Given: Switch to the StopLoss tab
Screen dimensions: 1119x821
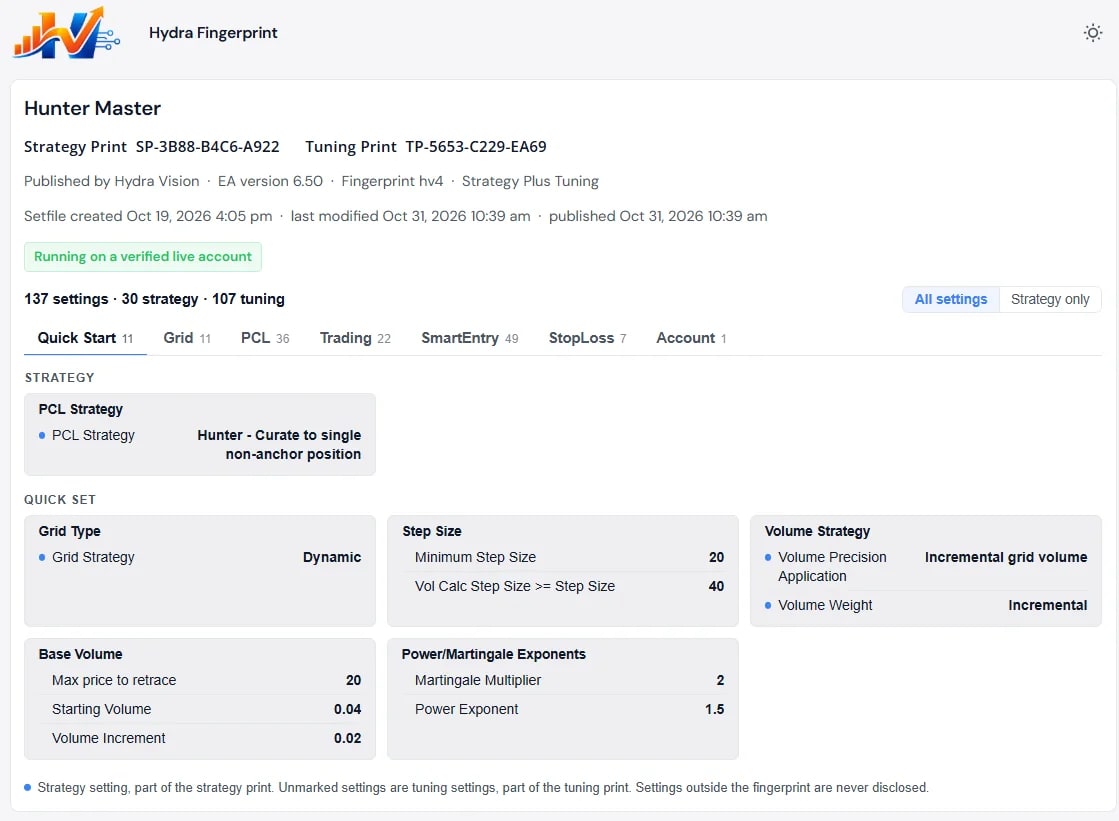Looking at the screenshot, I should pyautogui.click(x=587, y=338).
